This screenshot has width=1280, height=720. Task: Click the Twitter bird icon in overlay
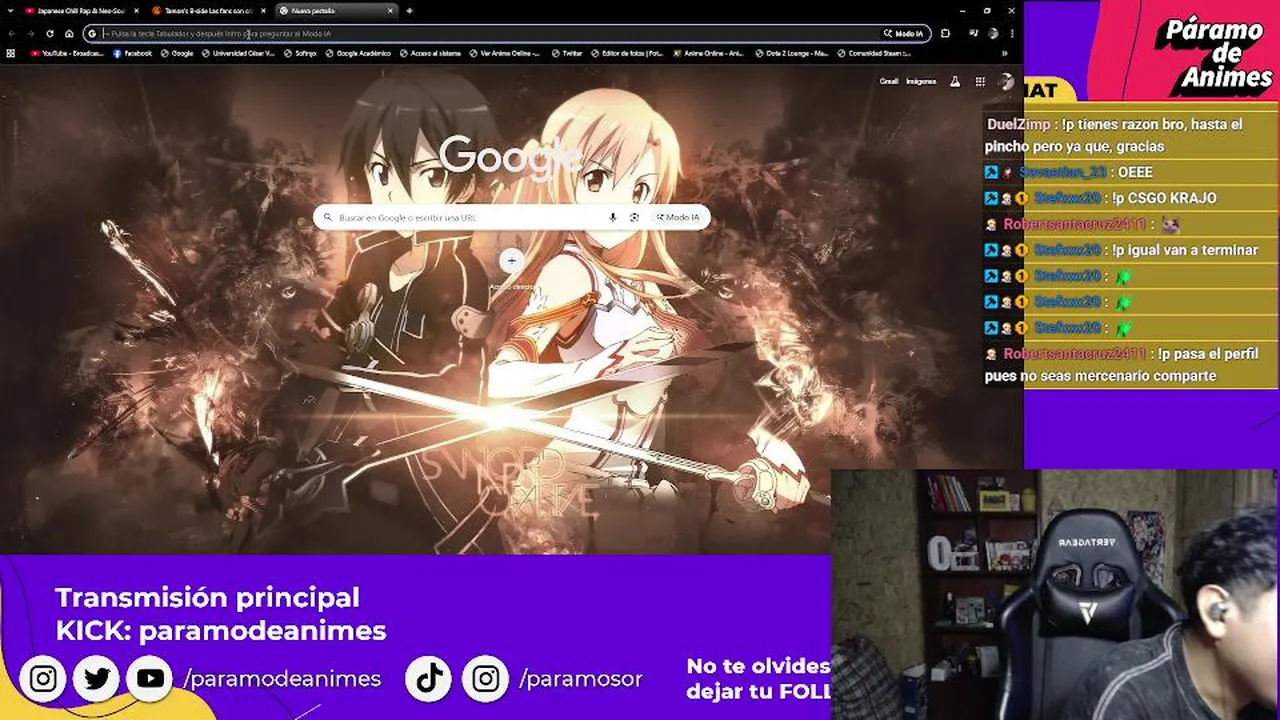pyautogui.click(x=97, y=679)
